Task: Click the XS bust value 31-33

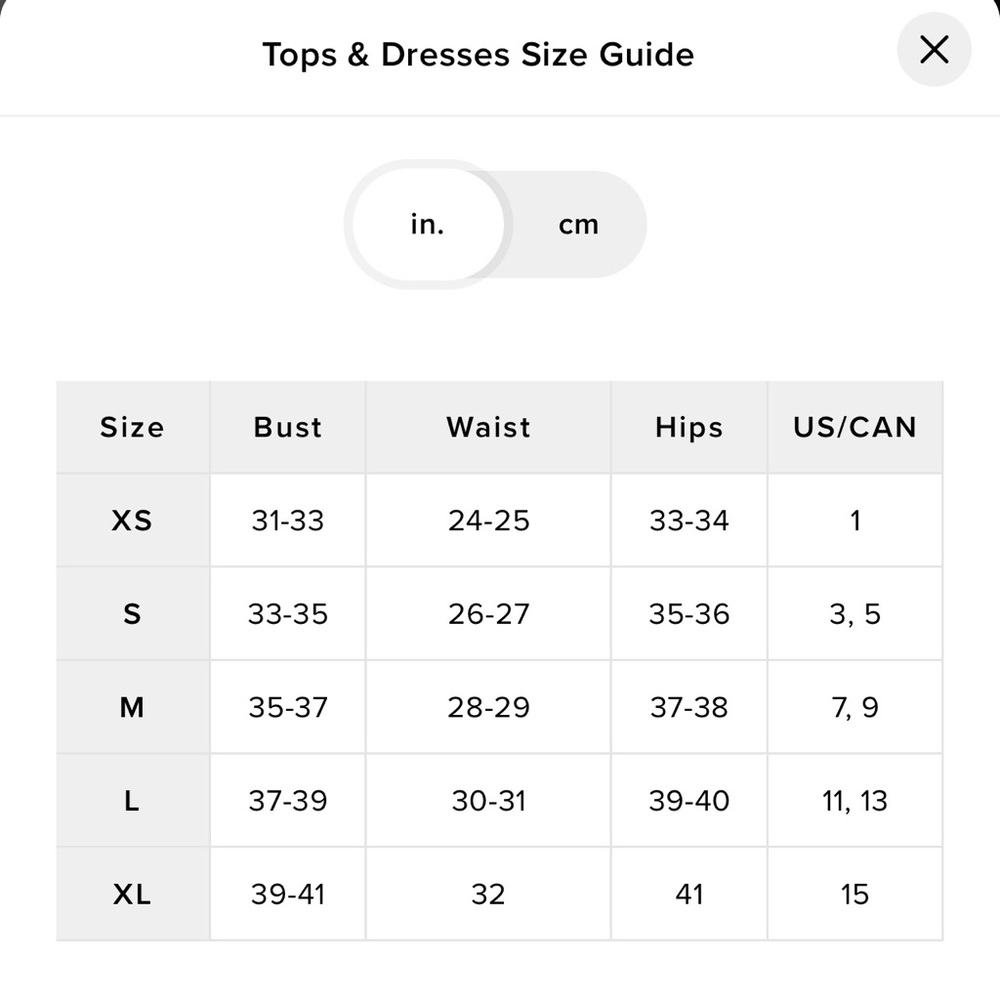Action: tap(288, 520)
